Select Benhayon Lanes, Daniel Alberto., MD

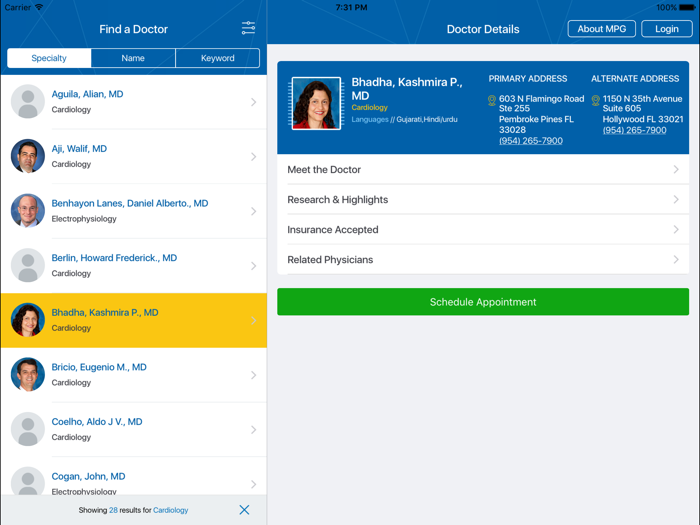(x=130, y=203)
